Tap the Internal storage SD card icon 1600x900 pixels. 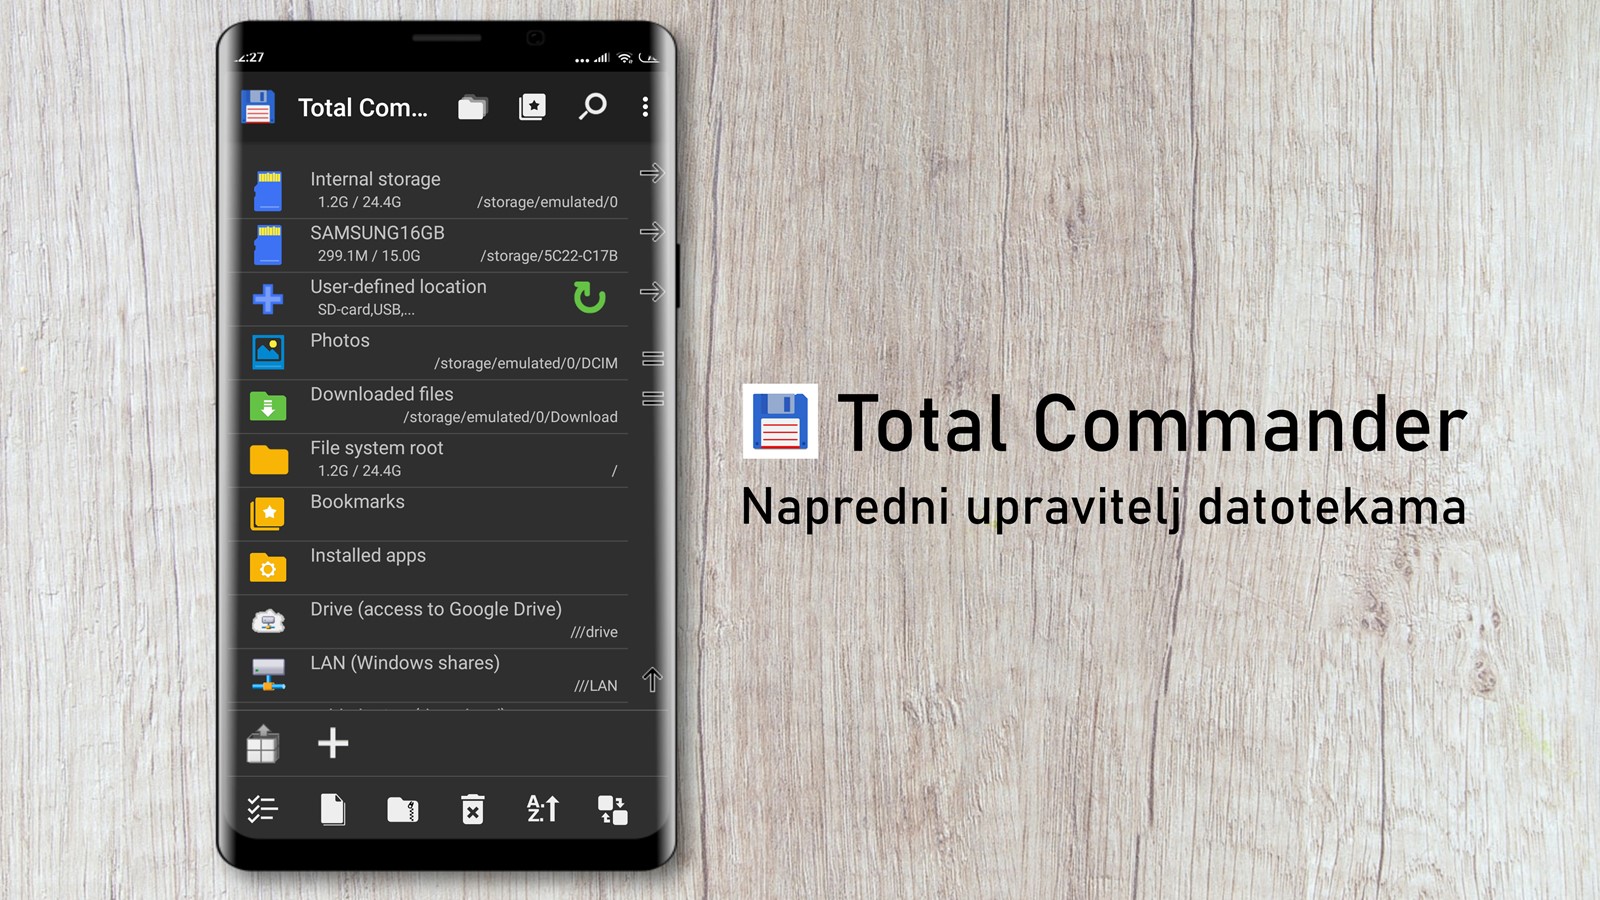[268, 191]
